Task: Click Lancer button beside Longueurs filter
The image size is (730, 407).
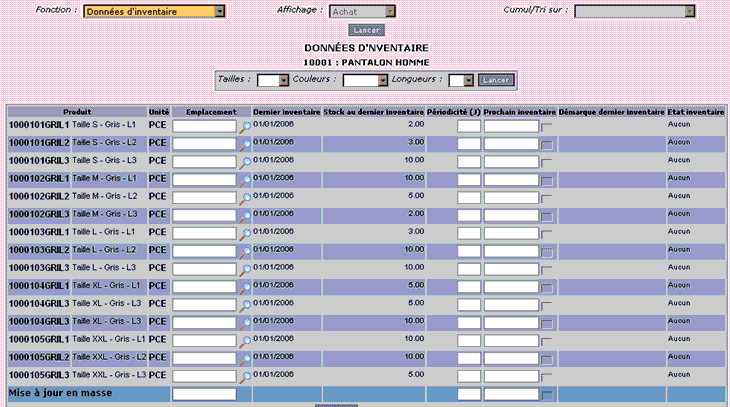Action: click(x=496, y=80)
